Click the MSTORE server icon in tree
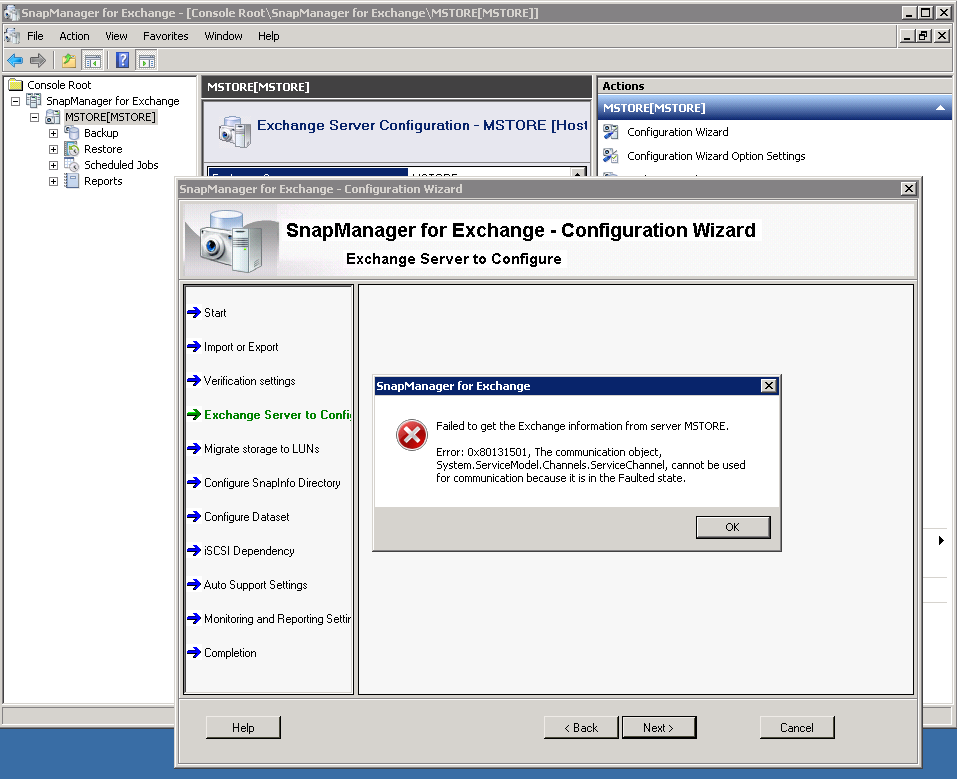Screen dimensions: 957x779 click(53, 117)
